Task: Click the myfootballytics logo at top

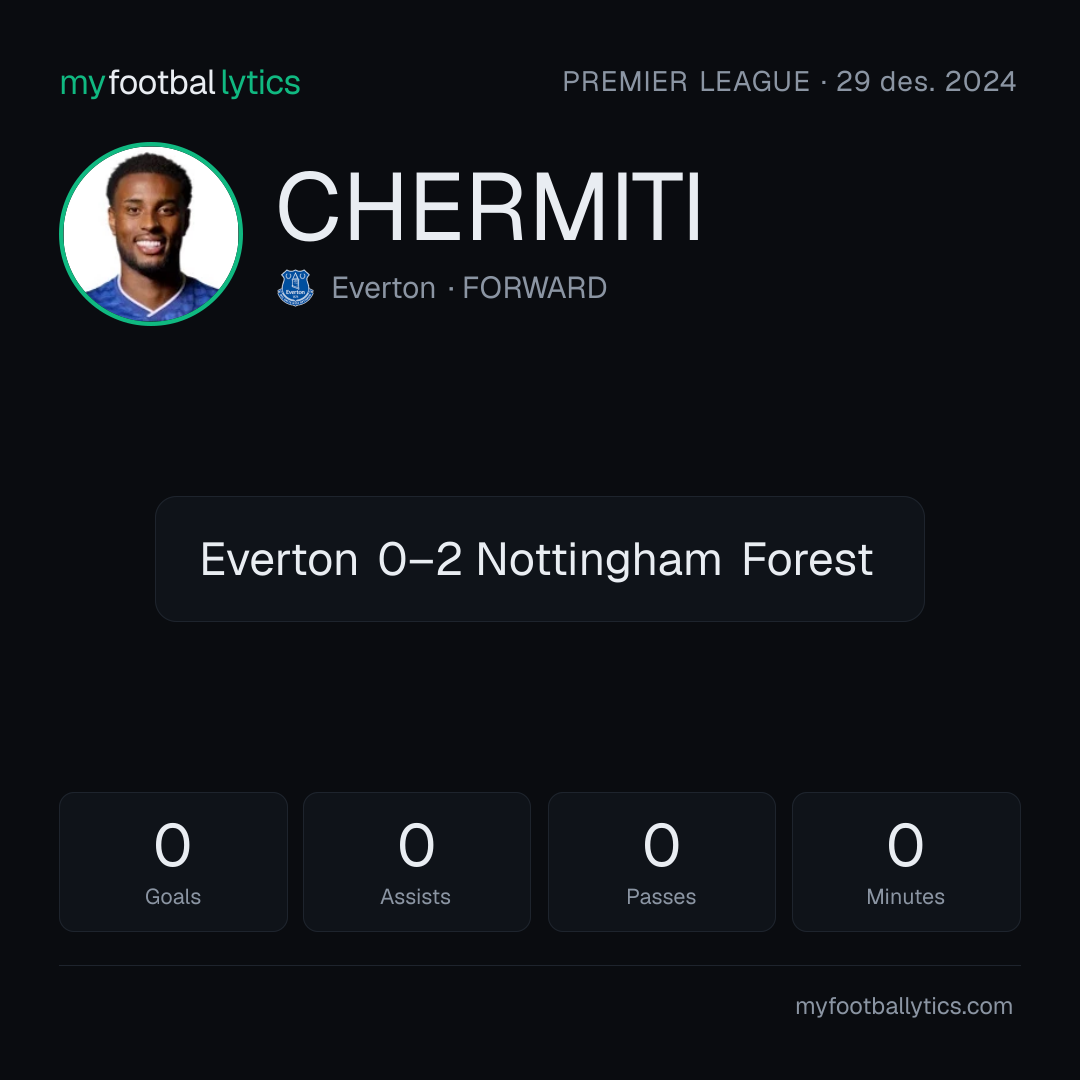Action: pyautogui.click(x=180, y=83)
